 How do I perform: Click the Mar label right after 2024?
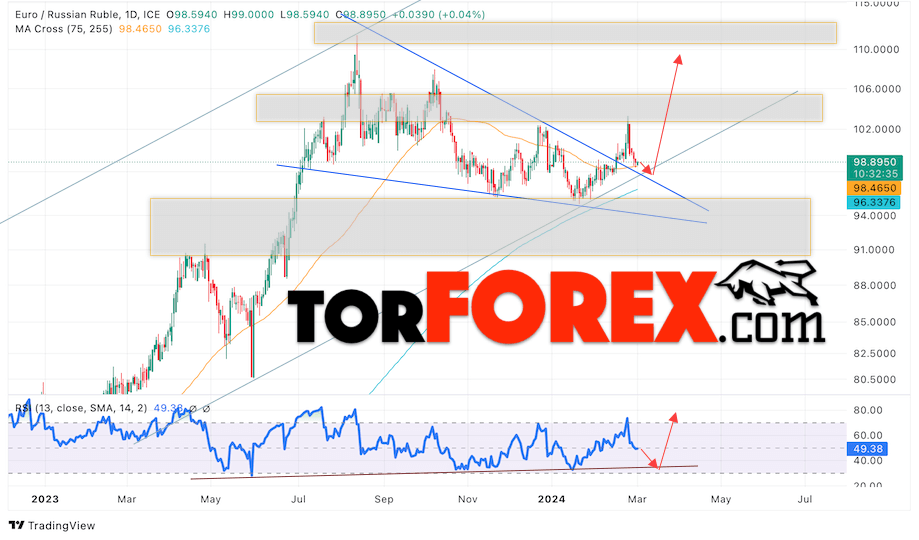tap(637, 500)
